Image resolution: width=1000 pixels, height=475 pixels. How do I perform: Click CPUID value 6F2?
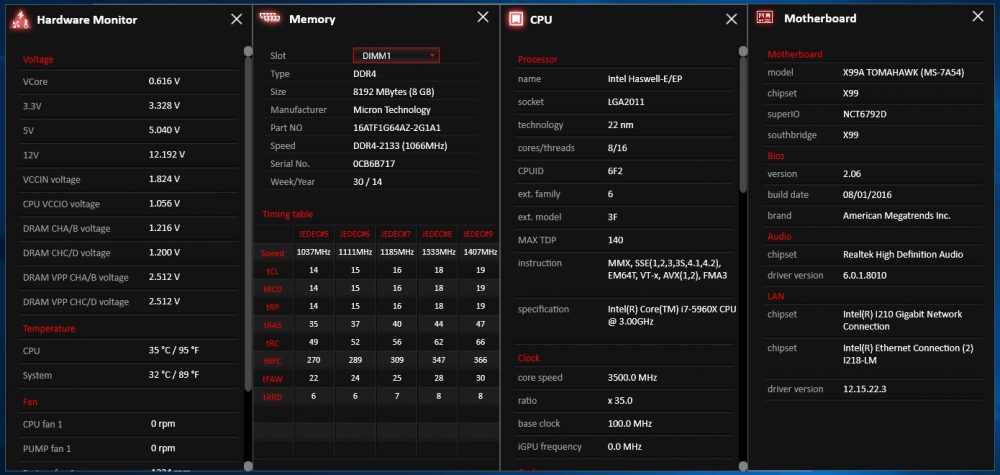pyautogui.click(x=615, y=171)
